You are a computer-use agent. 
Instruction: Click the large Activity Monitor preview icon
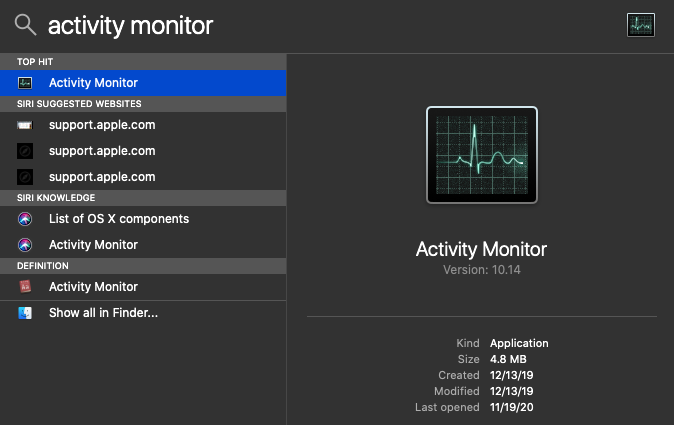click(482, 155)
